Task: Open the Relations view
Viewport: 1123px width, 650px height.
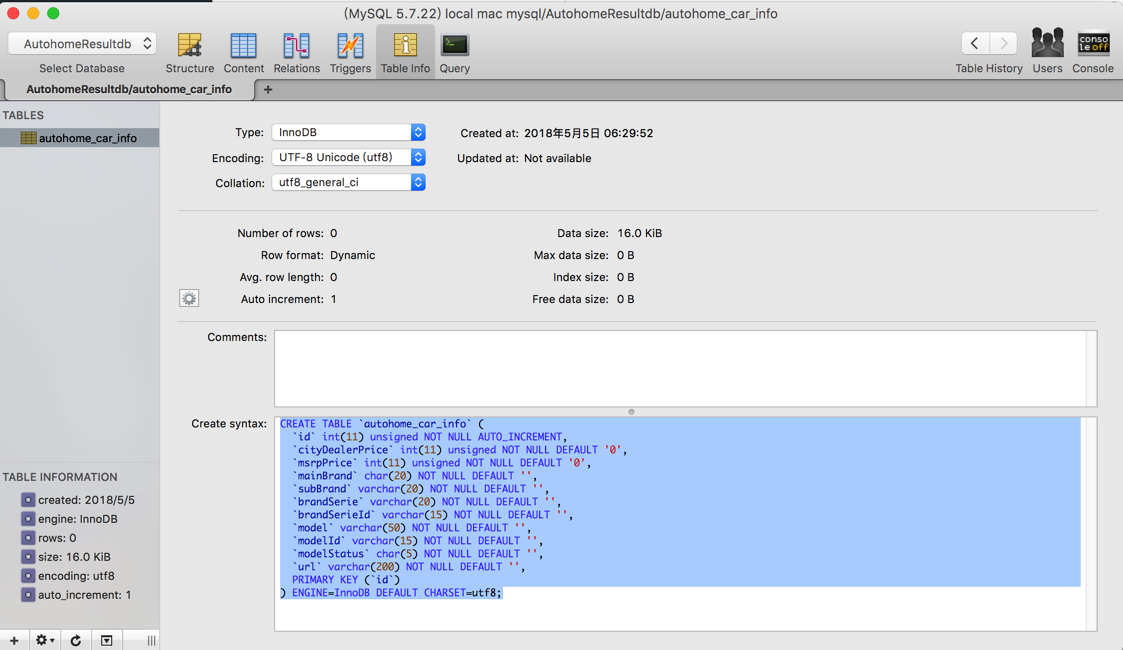Action: 297,52
